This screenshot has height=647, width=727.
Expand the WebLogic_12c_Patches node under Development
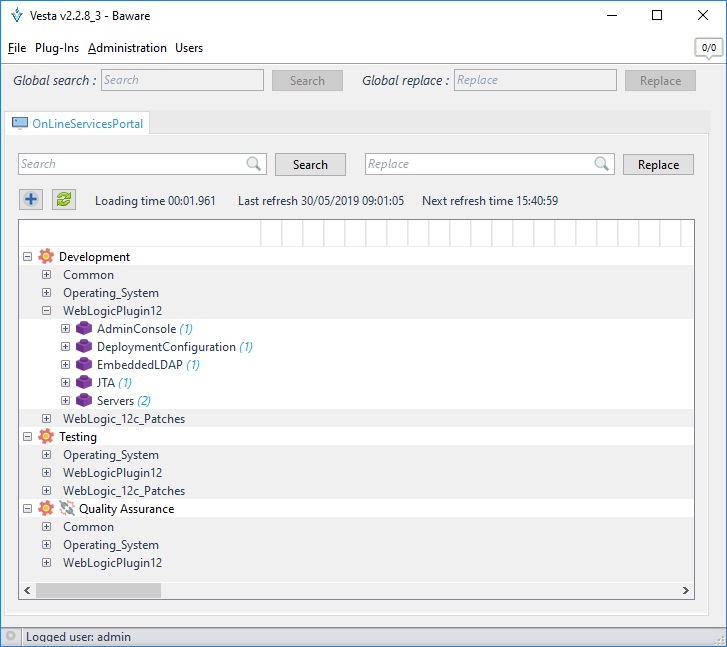click(46, 419)
